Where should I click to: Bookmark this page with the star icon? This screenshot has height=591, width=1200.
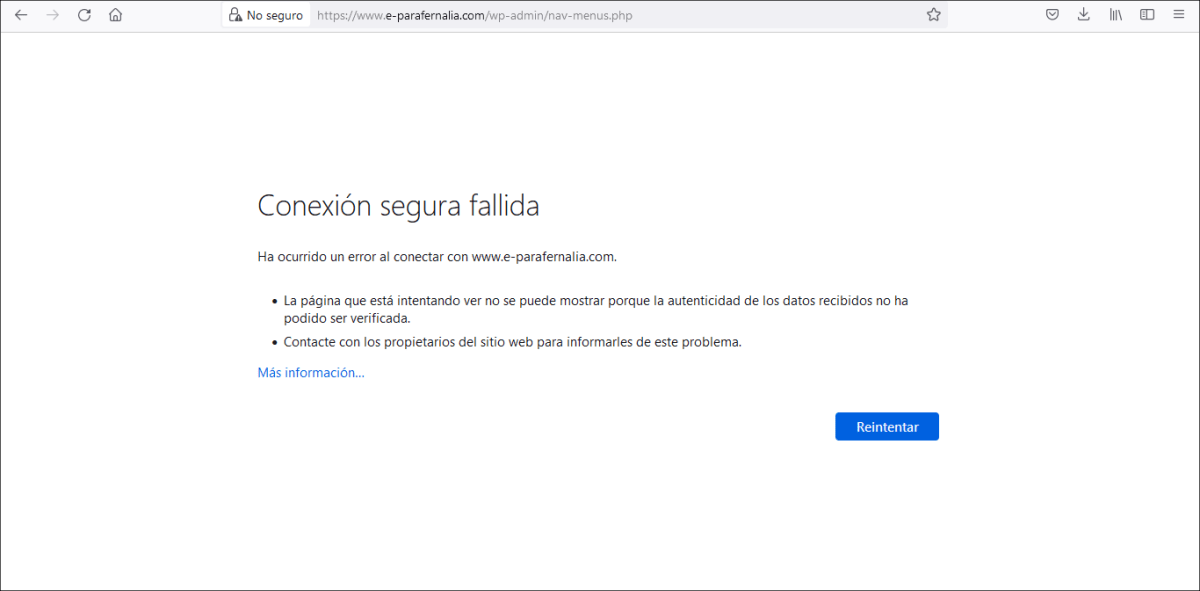coord(934,15)
